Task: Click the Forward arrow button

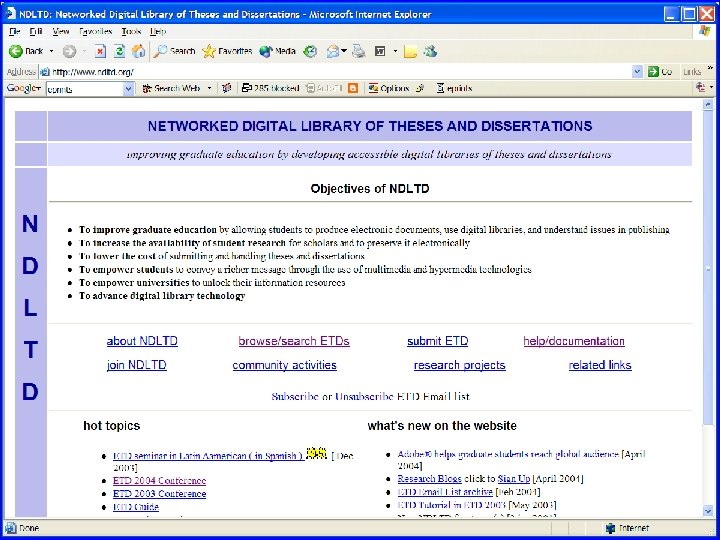Action: (x=69, y=51)
